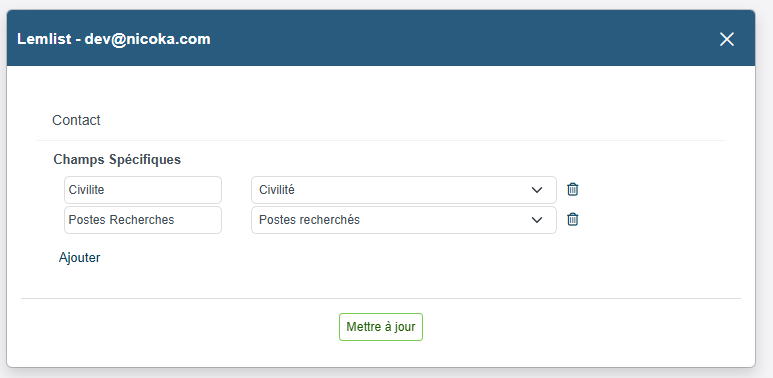Click the selected value text Postes recherchés
773x378 pixels.
coord(309,220)
